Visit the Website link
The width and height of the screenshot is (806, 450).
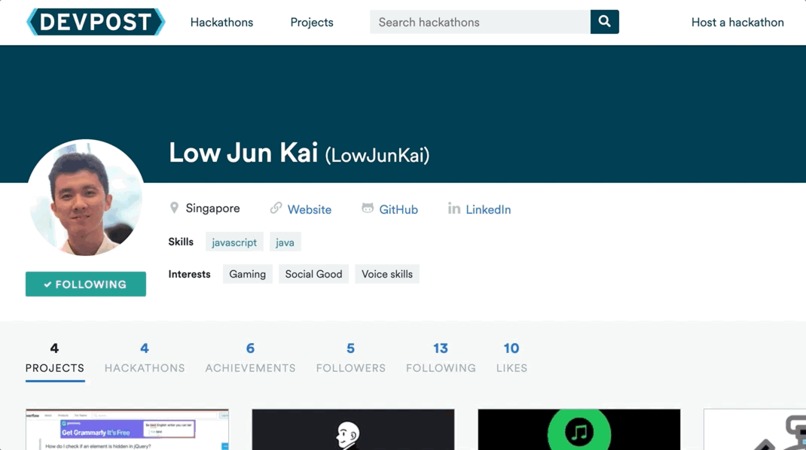coord(309,209)
